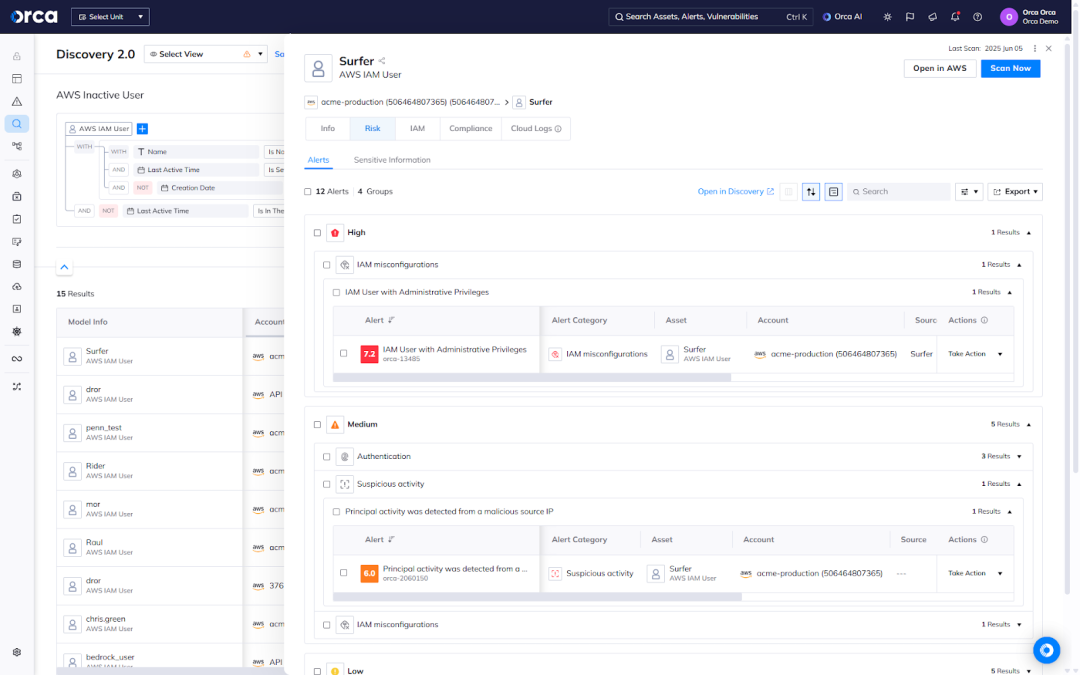Open the Export dropdown

(1015, 191)
